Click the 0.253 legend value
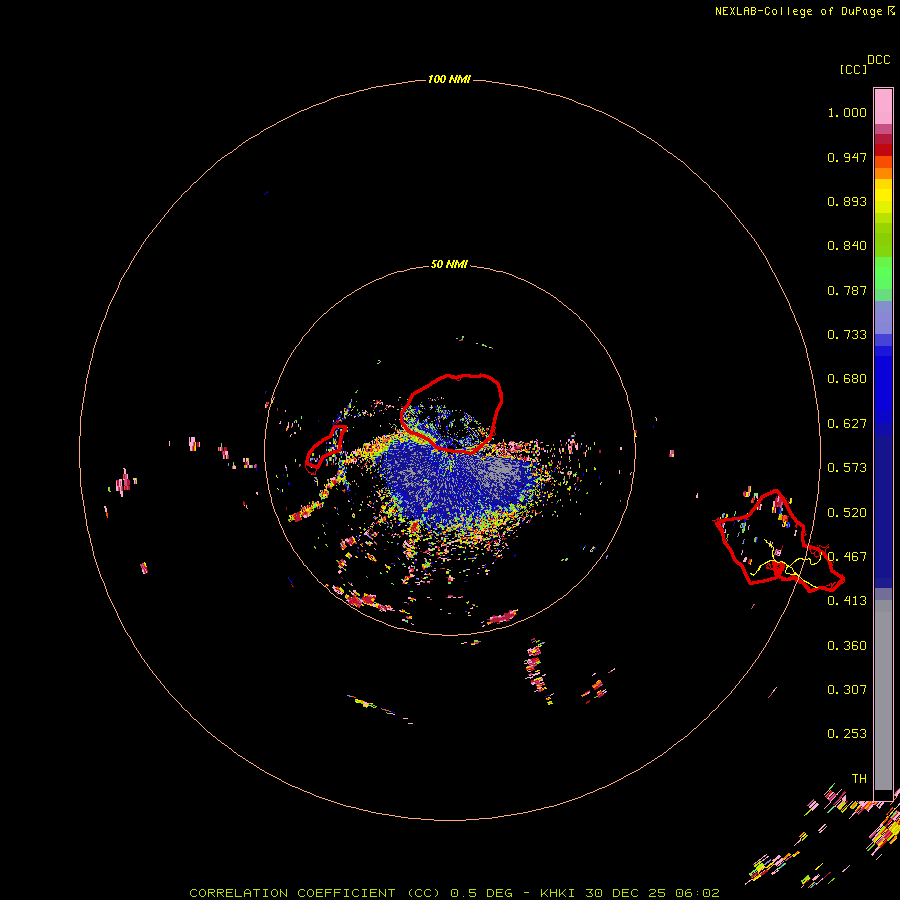The image size is (900, 900). [x=847, y=734]
